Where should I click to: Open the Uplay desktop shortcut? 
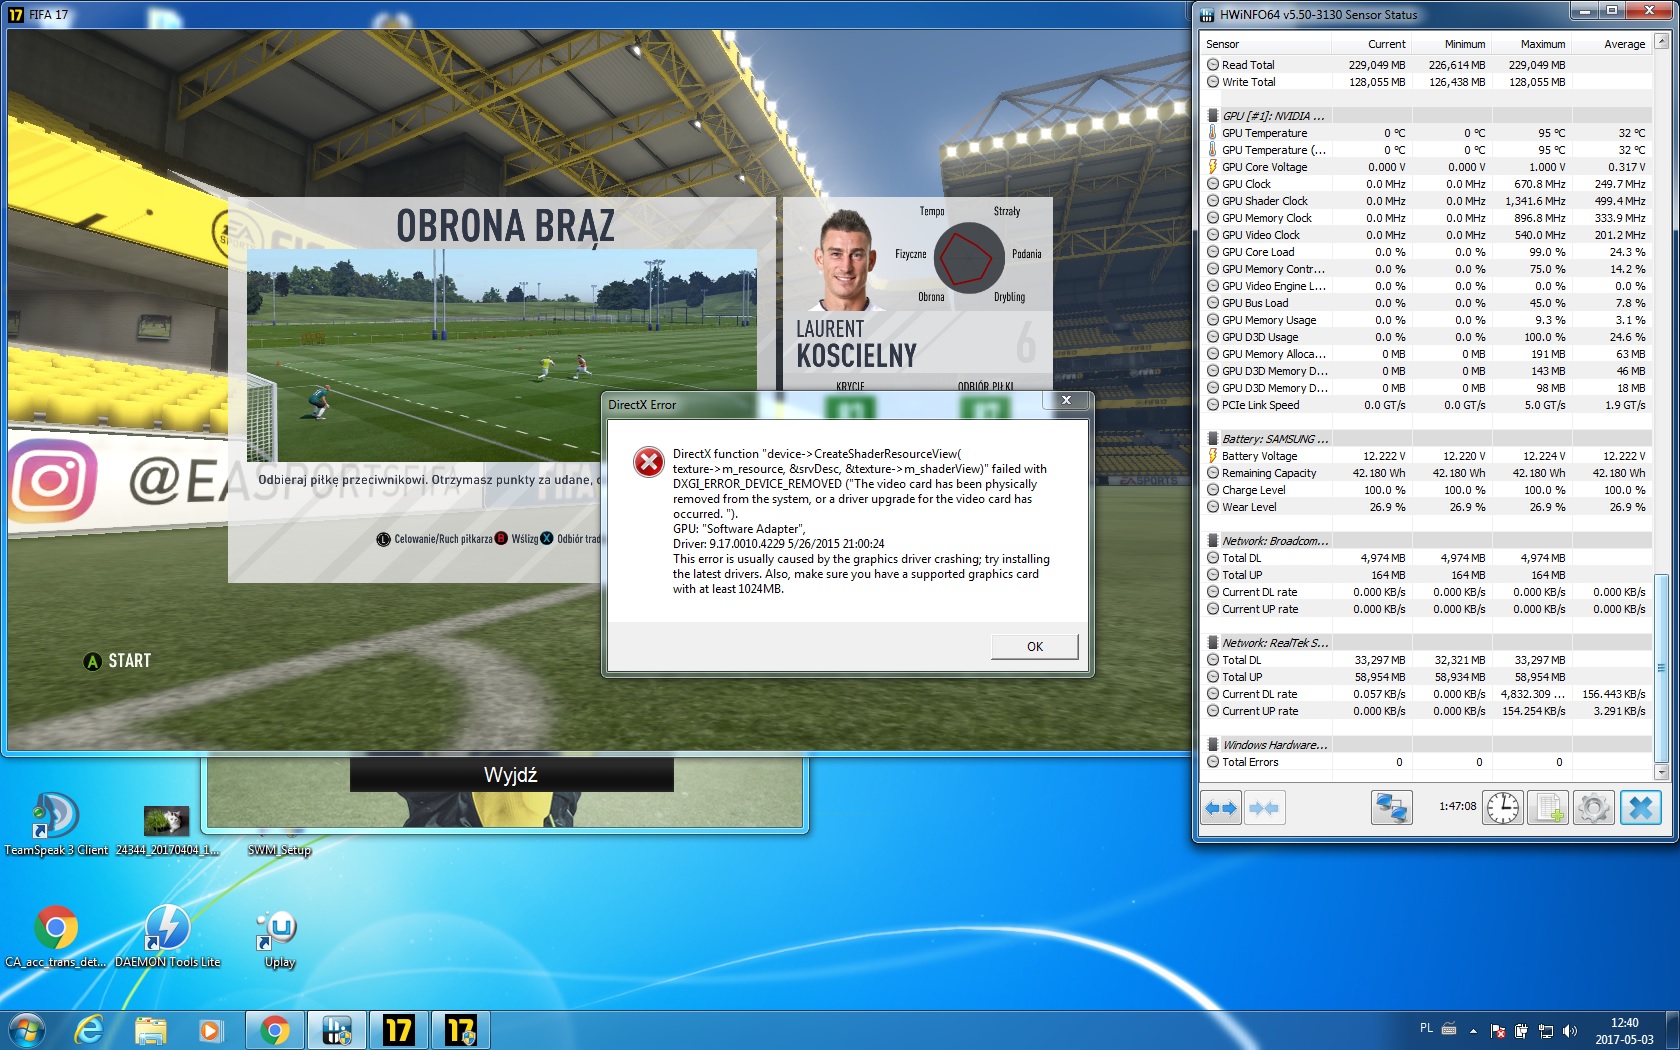pos(279,939)
